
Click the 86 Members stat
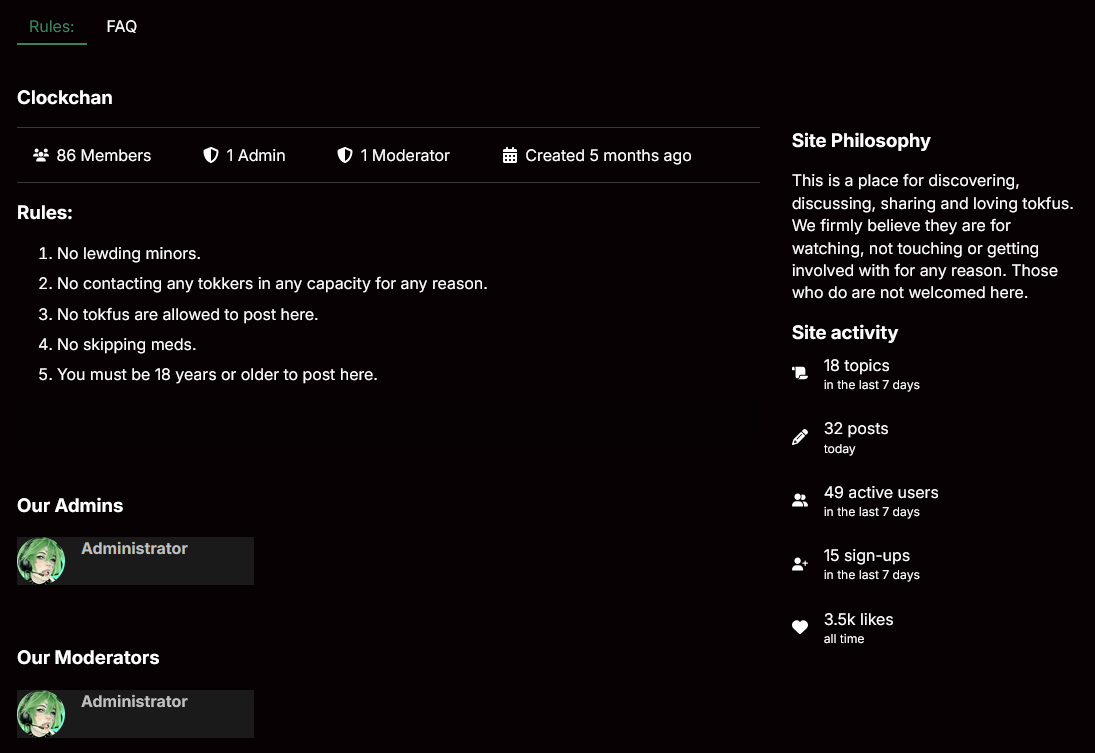coord(104,155)
